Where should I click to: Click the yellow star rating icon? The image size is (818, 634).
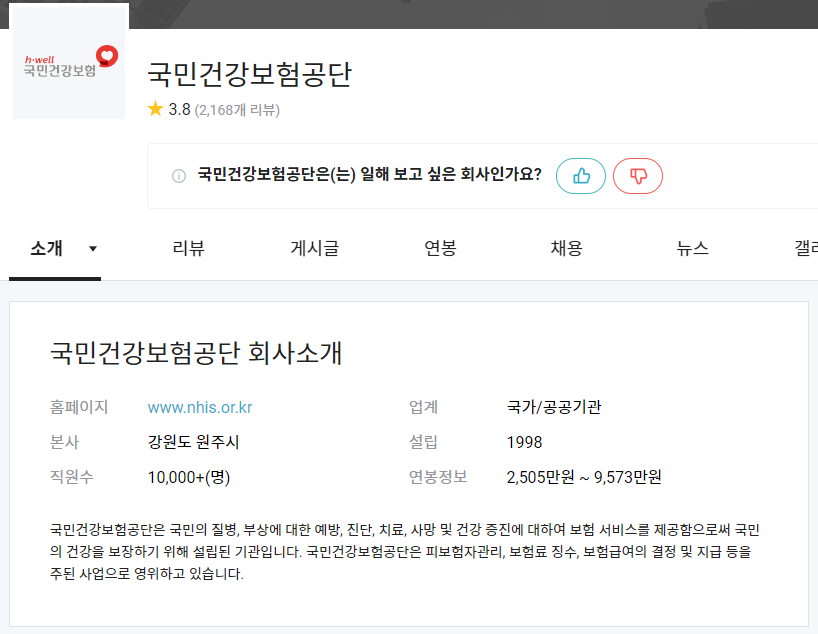[x=155, y=109]
